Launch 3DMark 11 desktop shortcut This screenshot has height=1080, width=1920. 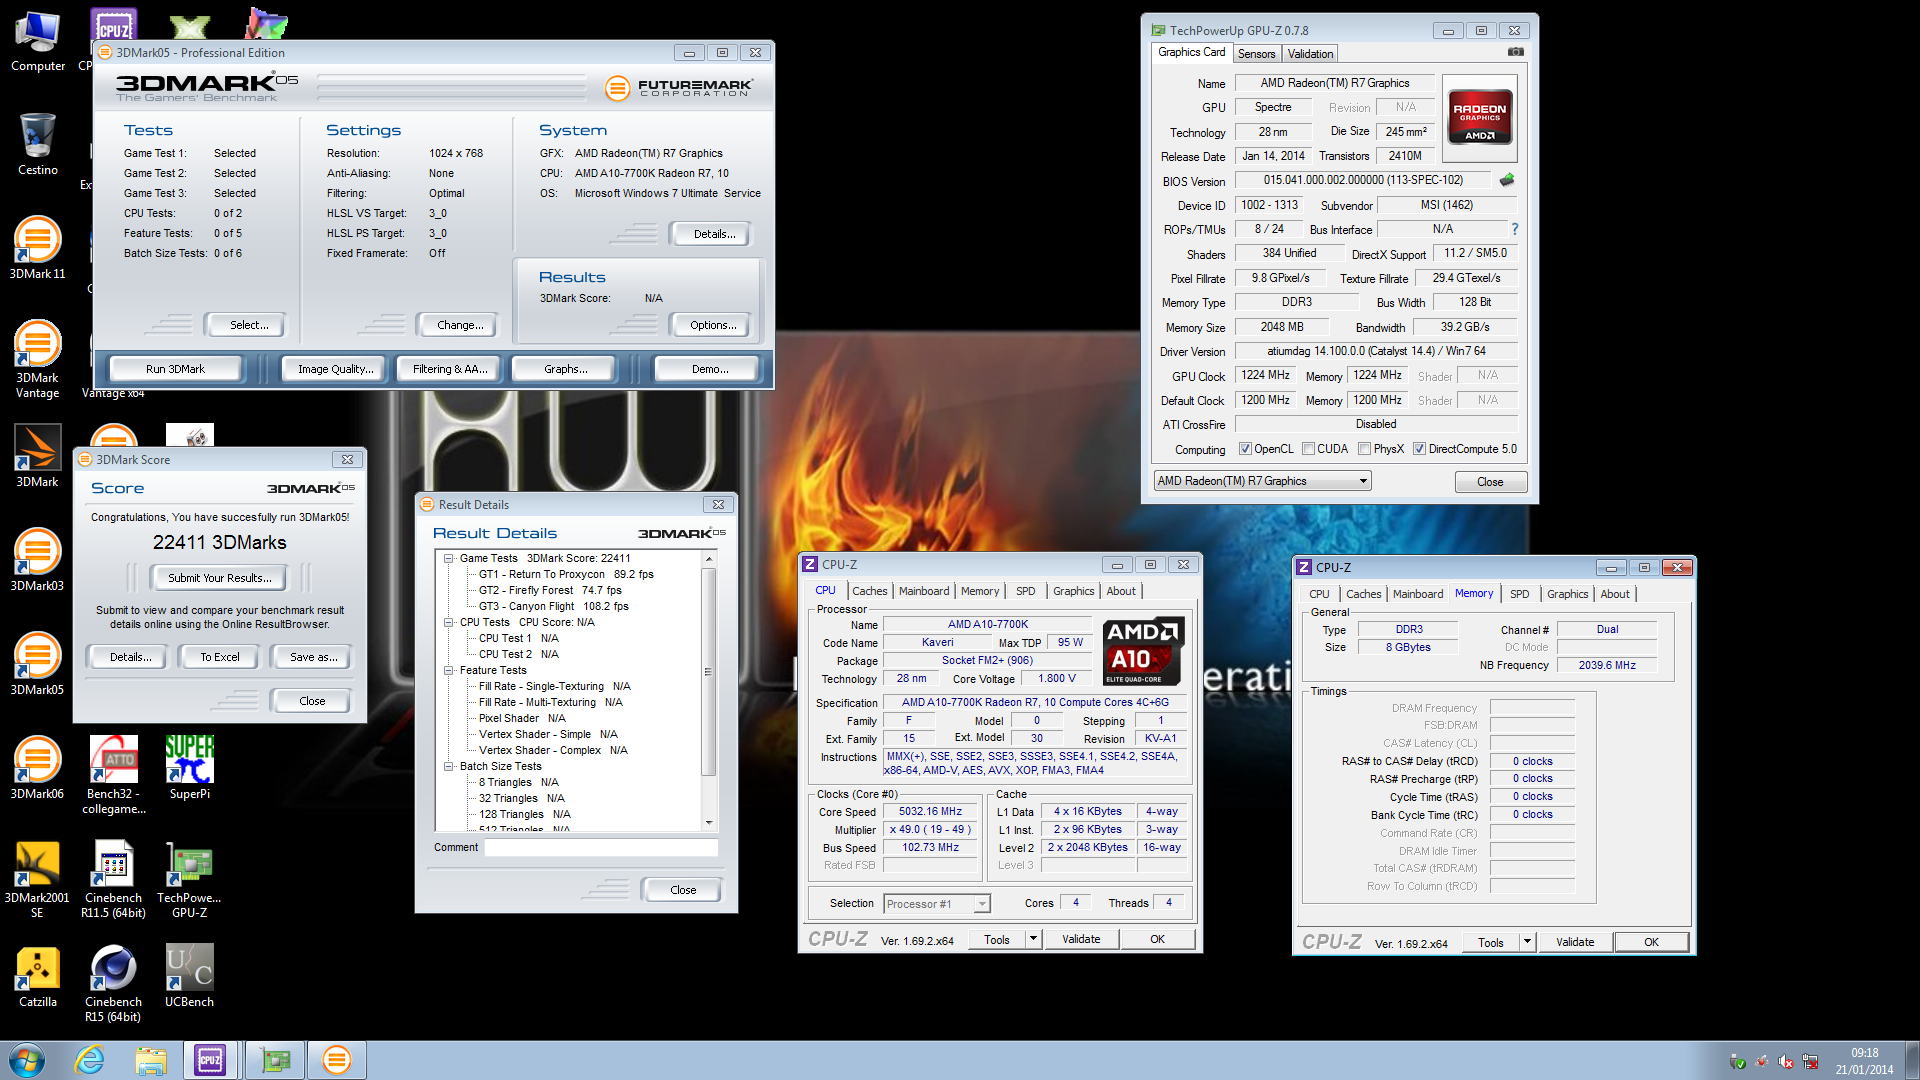(38, 247)
